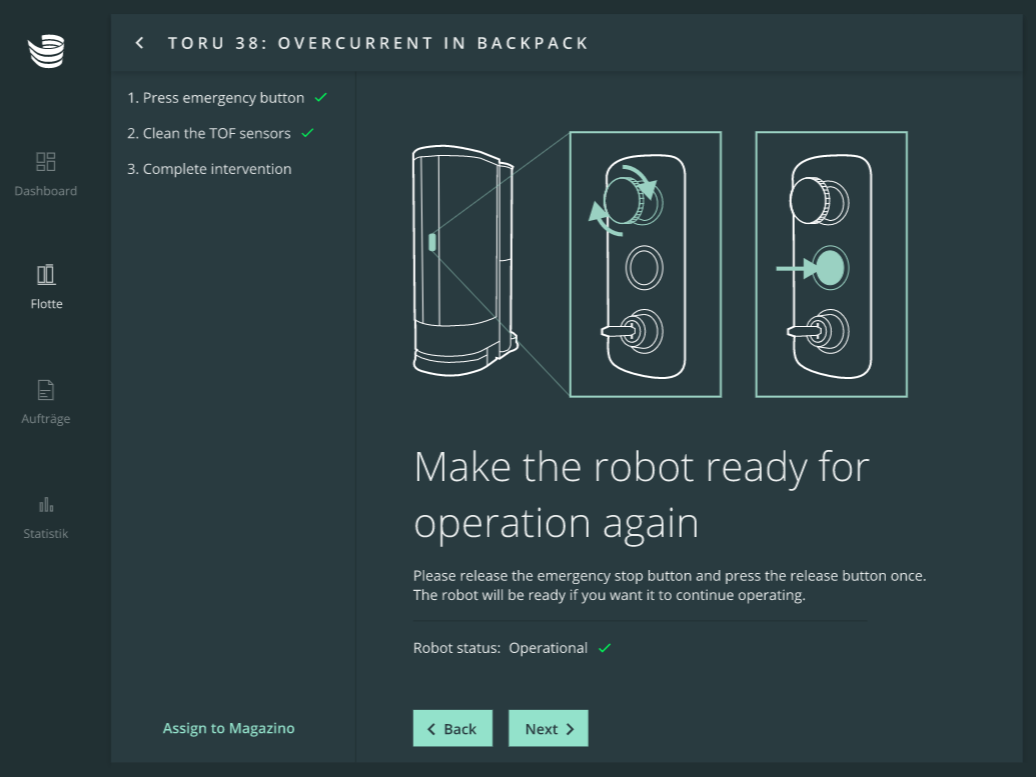
Task: Click the robot outline illustration
Action: click(x=464, y=262)
